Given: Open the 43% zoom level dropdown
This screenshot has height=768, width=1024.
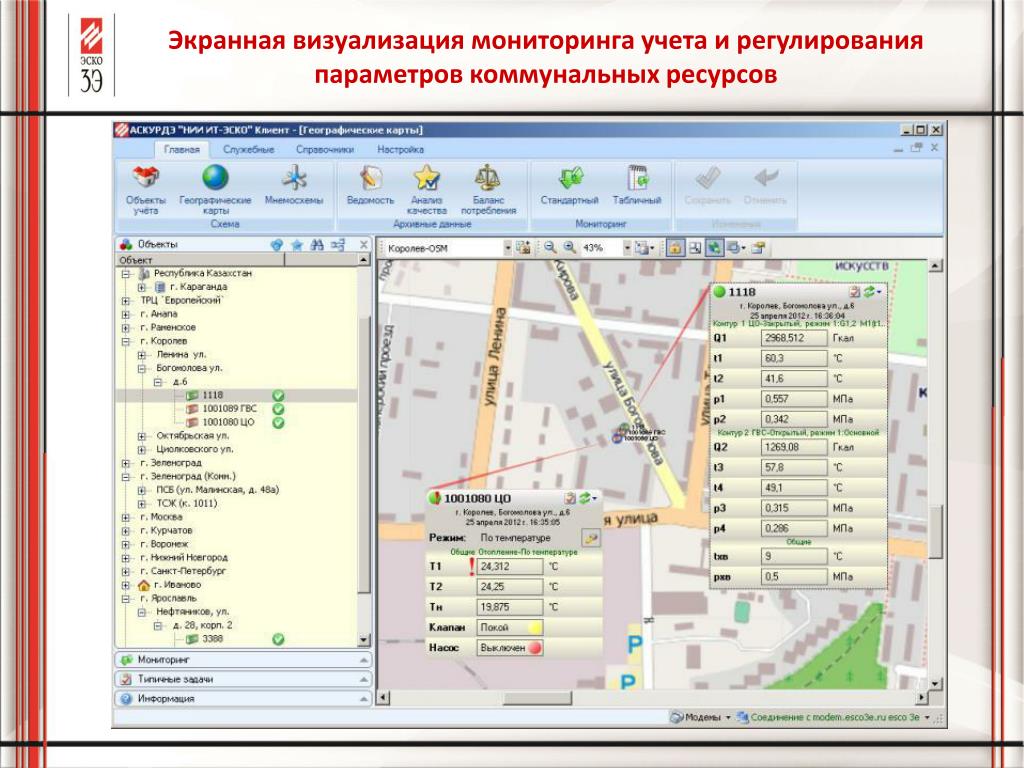Looking at the screenshot, I should pyautogui.click(x=627, y=248).
